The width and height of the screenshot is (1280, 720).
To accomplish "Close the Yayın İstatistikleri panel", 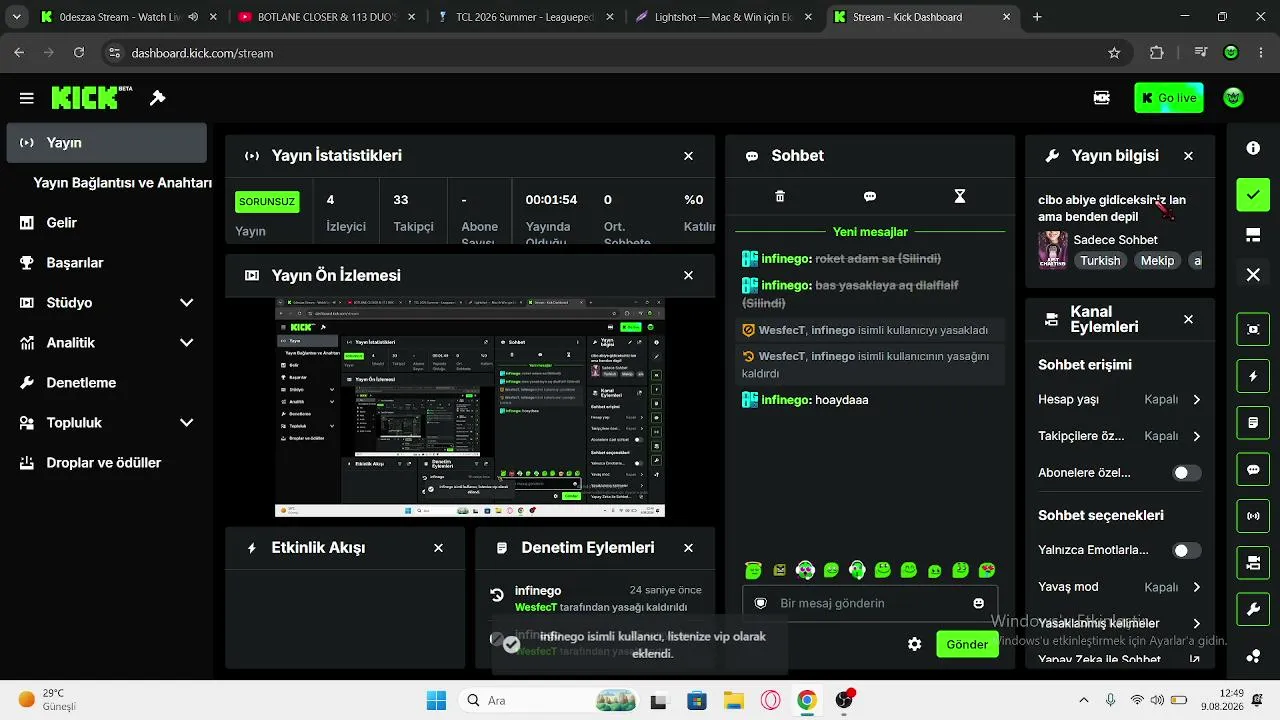I will point(688,156).
